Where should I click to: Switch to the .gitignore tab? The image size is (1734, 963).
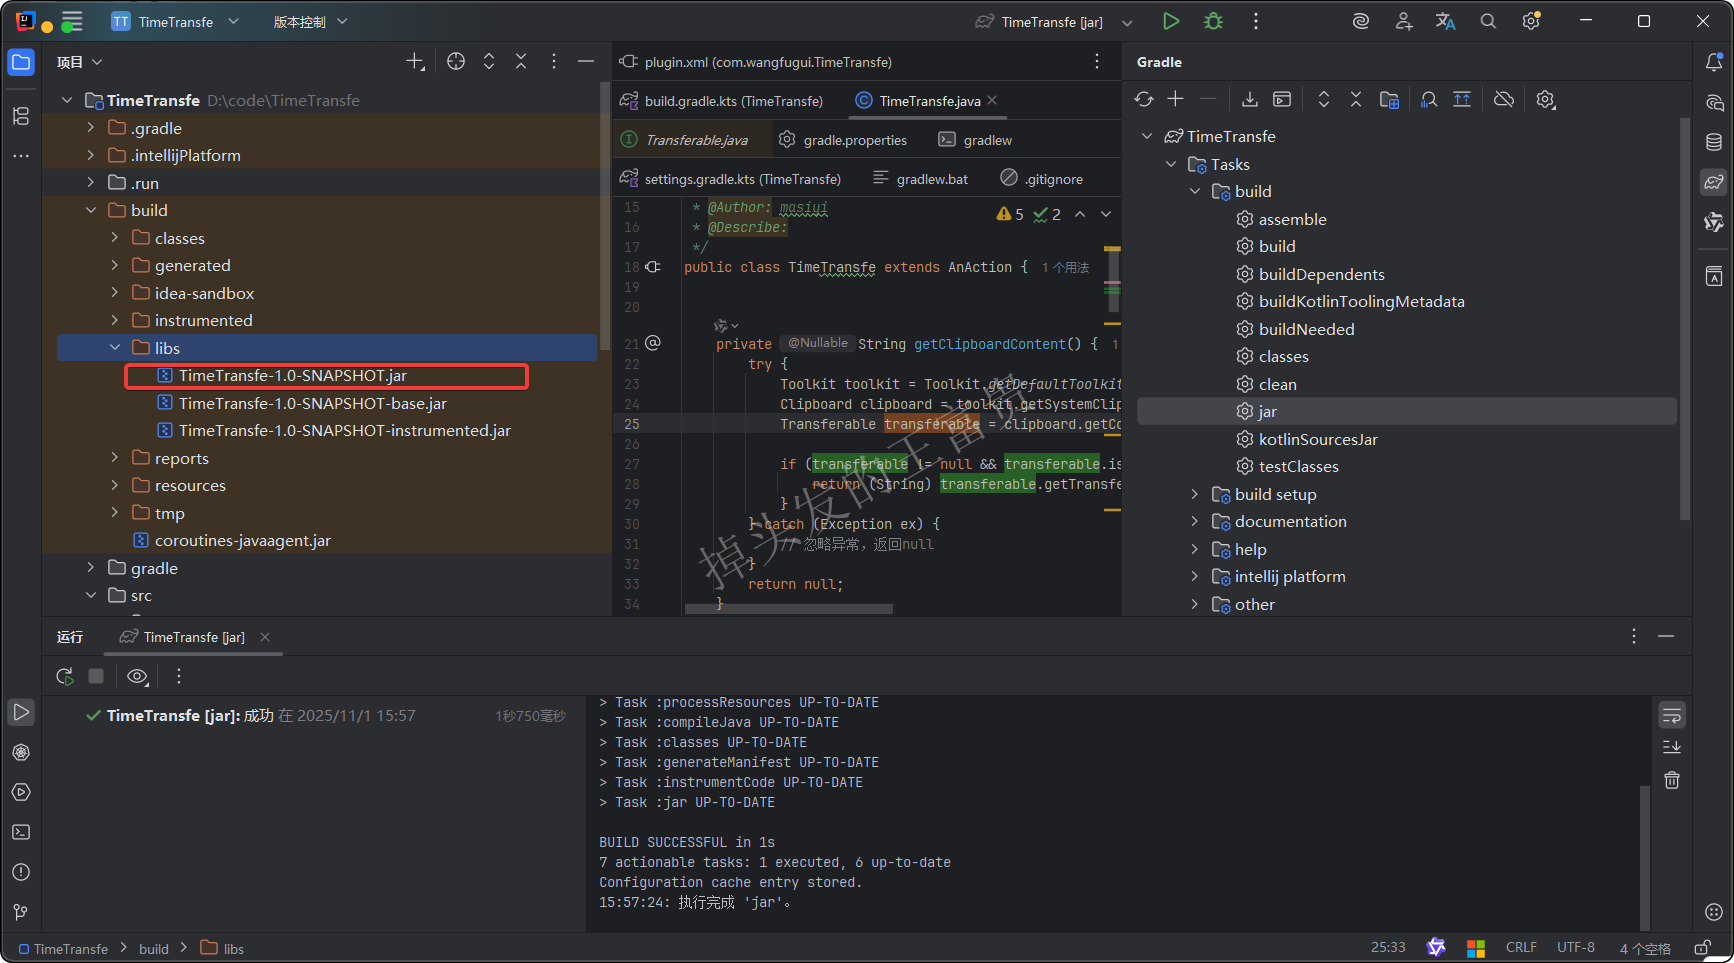tap(1041, 179)
